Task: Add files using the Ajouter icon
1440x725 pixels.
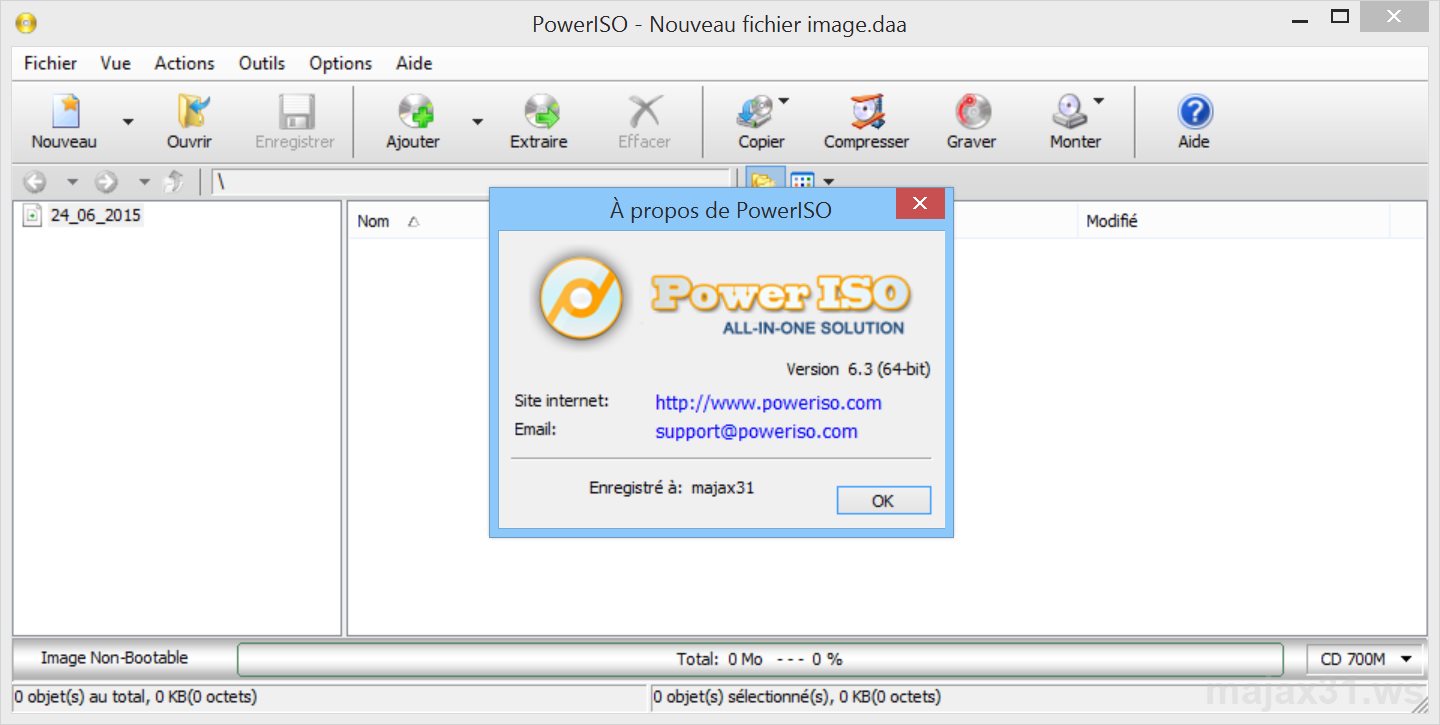Action: [x=414, y=111]
